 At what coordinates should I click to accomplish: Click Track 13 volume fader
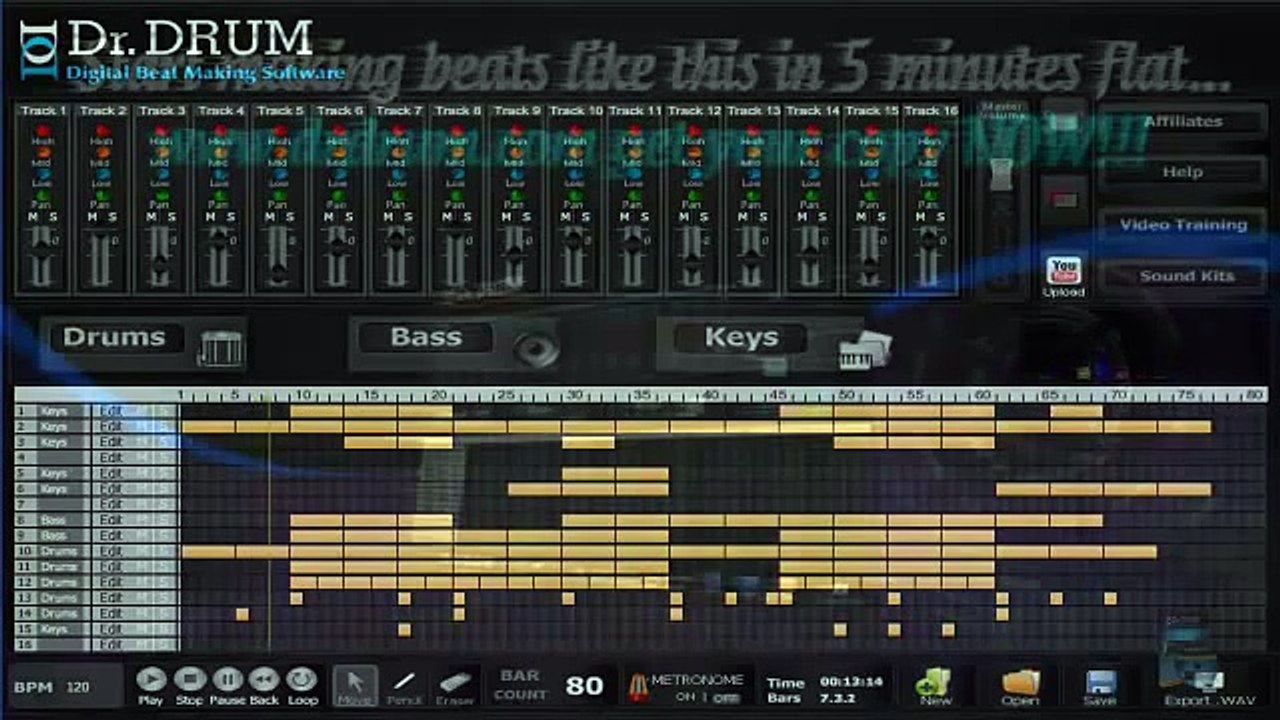click(x=751, y=256)
